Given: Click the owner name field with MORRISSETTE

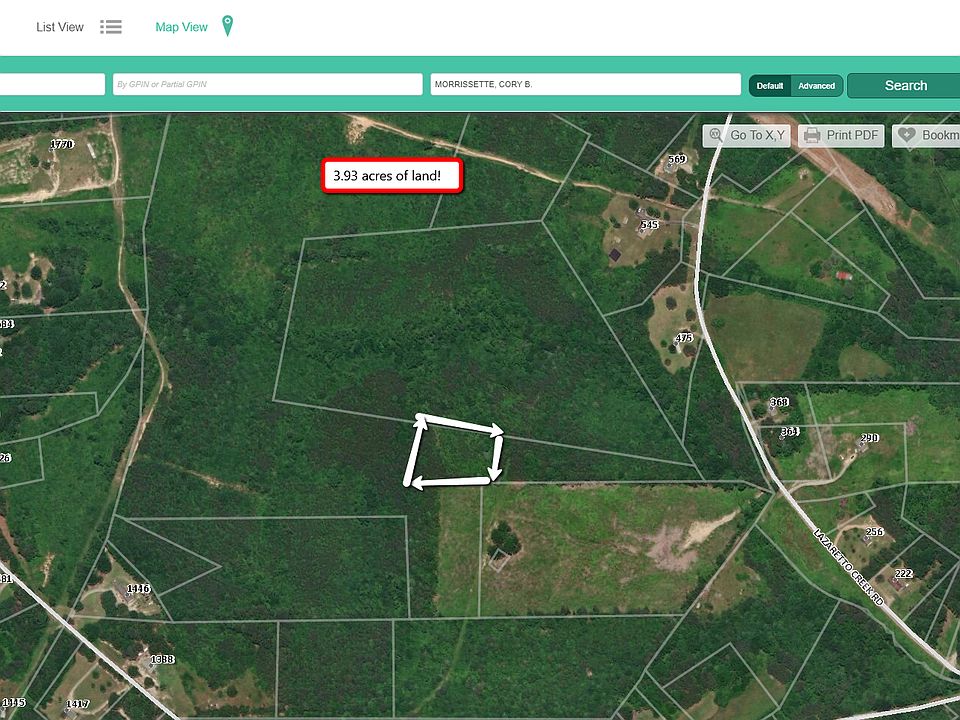Looking at the screenshot, I should [x=585, y=85].
